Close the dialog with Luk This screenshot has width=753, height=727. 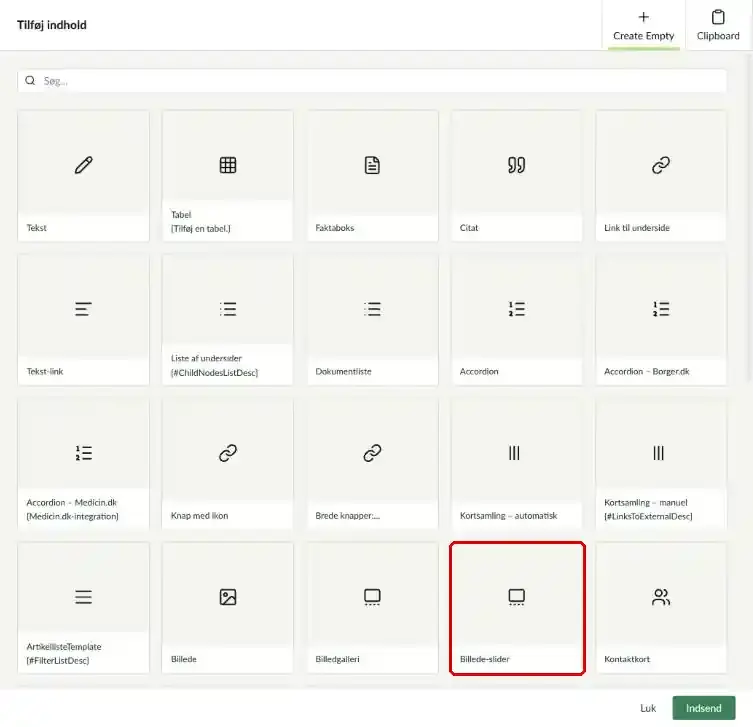coord(648,708)
